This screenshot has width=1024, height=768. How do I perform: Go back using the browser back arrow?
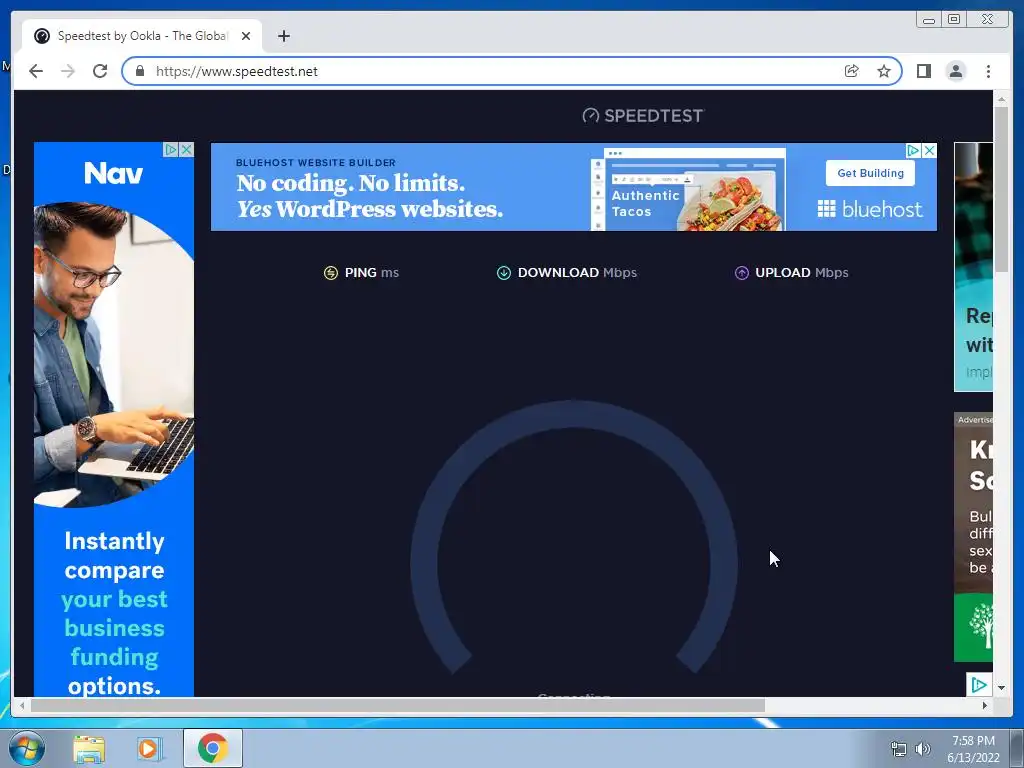click(x=36, y=71)
